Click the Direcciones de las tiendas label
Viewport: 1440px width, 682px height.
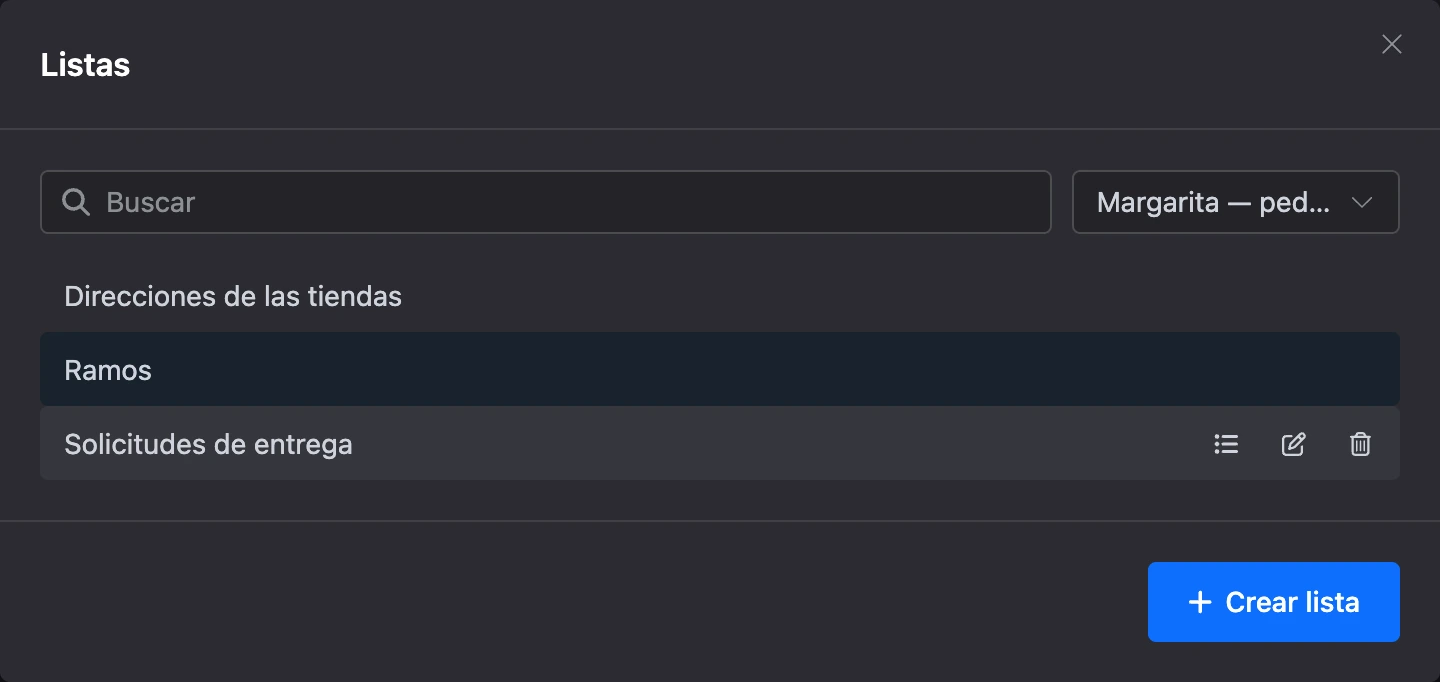coord(233,296)
